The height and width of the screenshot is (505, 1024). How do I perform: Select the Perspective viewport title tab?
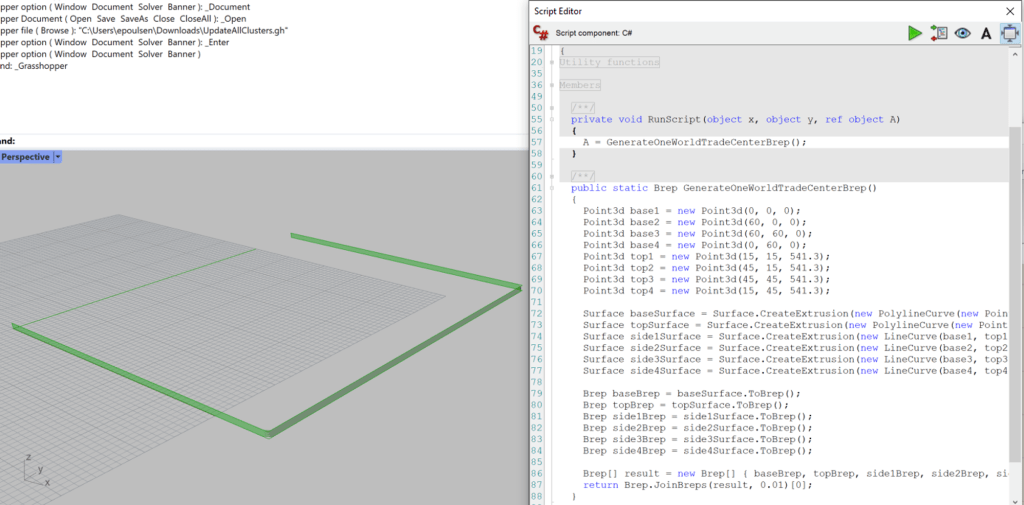click(x=25, y=157)
